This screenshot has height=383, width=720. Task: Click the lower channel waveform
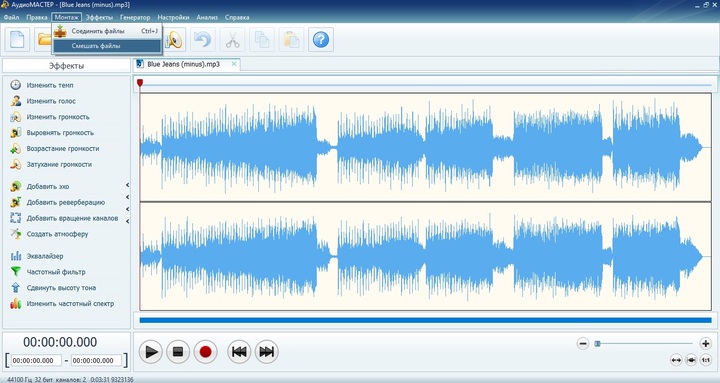coord(426,256)
